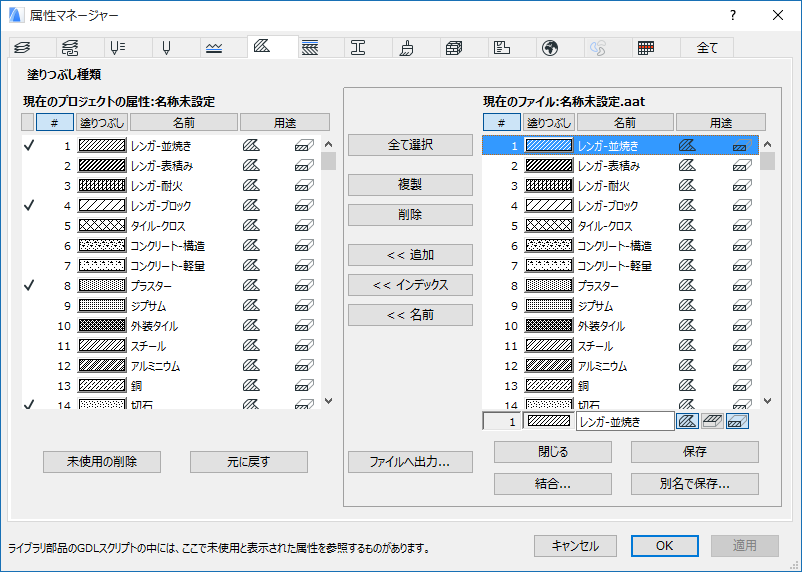Image resolution: width=802 pixels, height=572 pixels.
Task: Open the Operation Profiles calendar tab icon
Action: tap(646, 48)
